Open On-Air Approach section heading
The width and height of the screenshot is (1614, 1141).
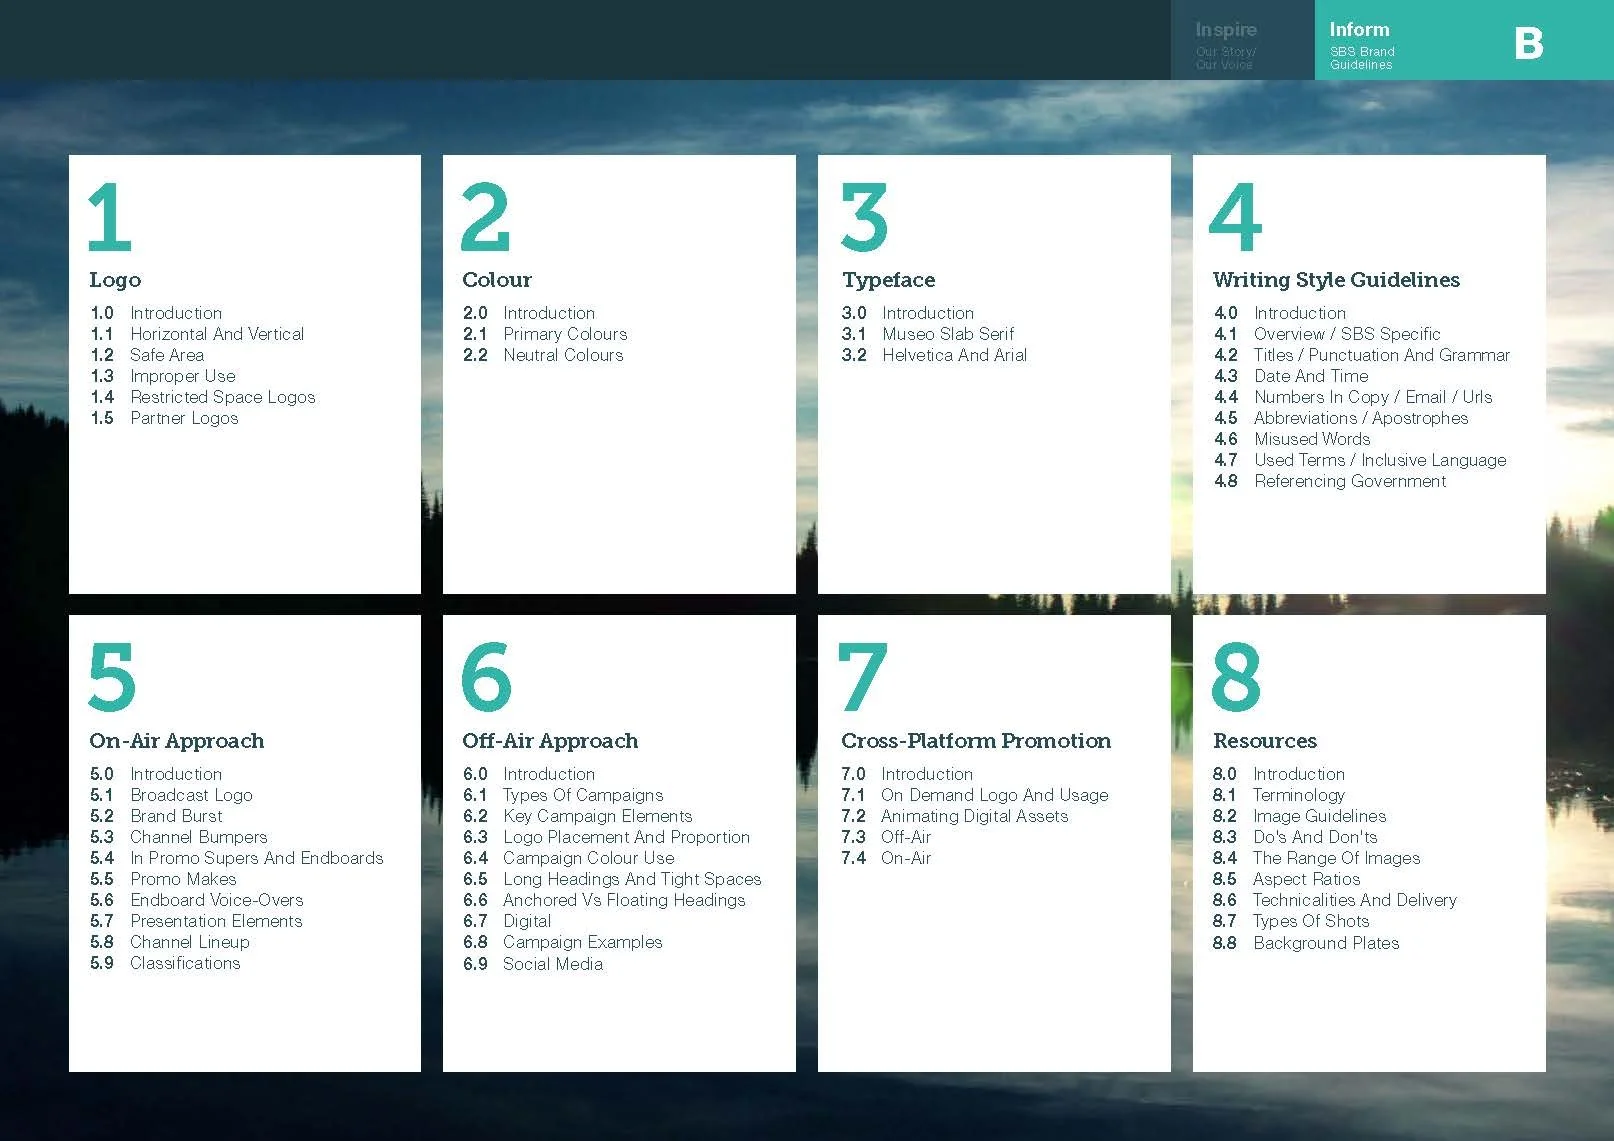177,741
